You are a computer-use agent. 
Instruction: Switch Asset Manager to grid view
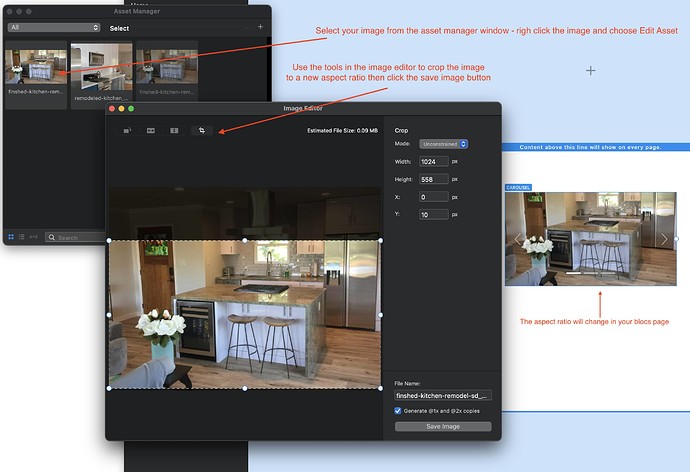(x=11, y=237)
